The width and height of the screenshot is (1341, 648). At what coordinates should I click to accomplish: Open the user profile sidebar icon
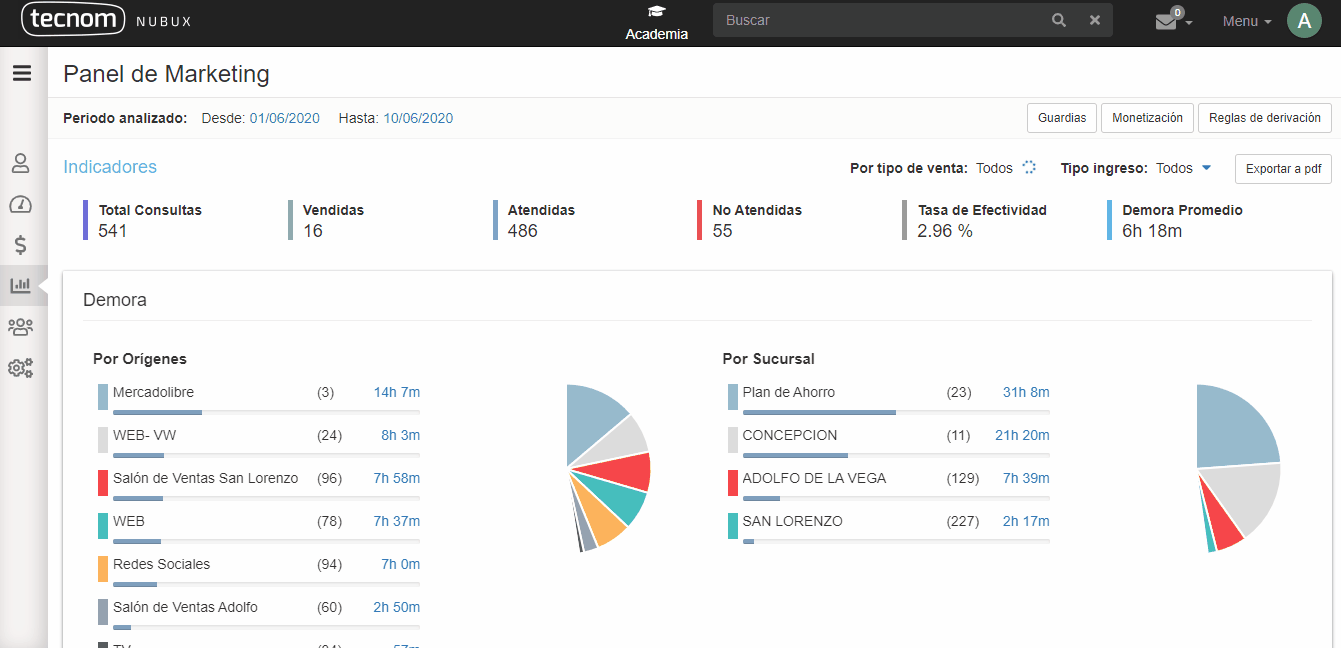click(x=20, y=163)
